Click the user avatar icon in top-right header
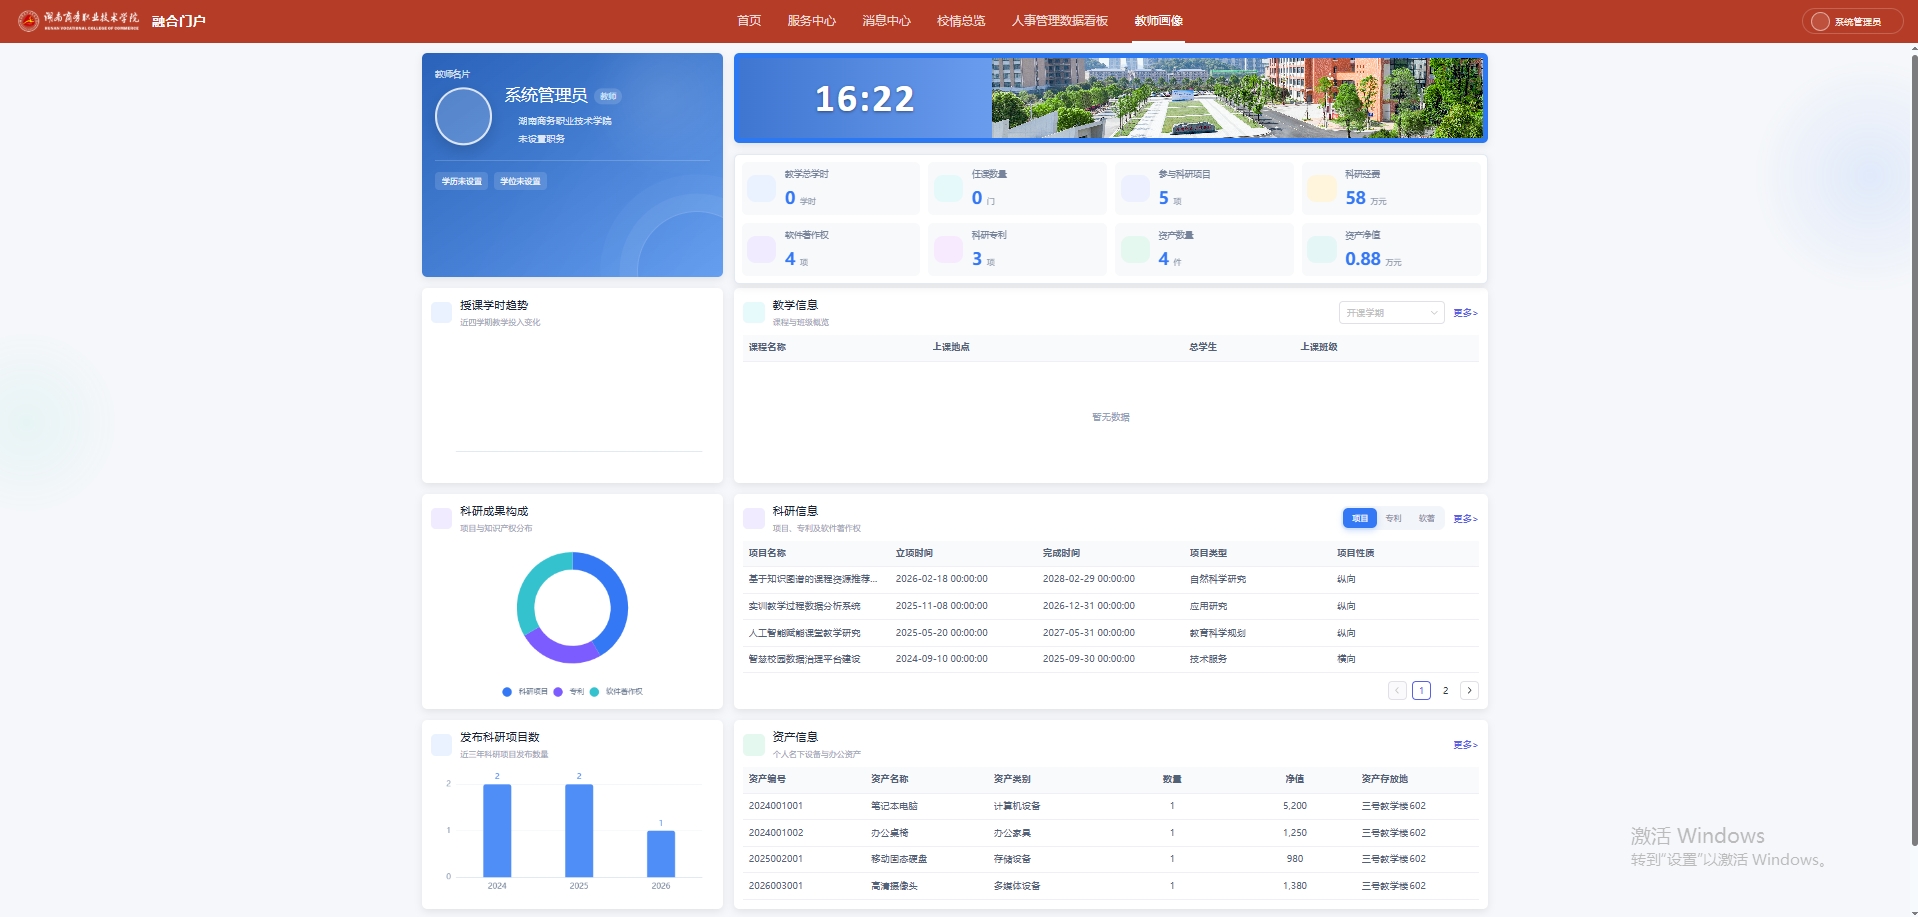 tap(1820, 21)
